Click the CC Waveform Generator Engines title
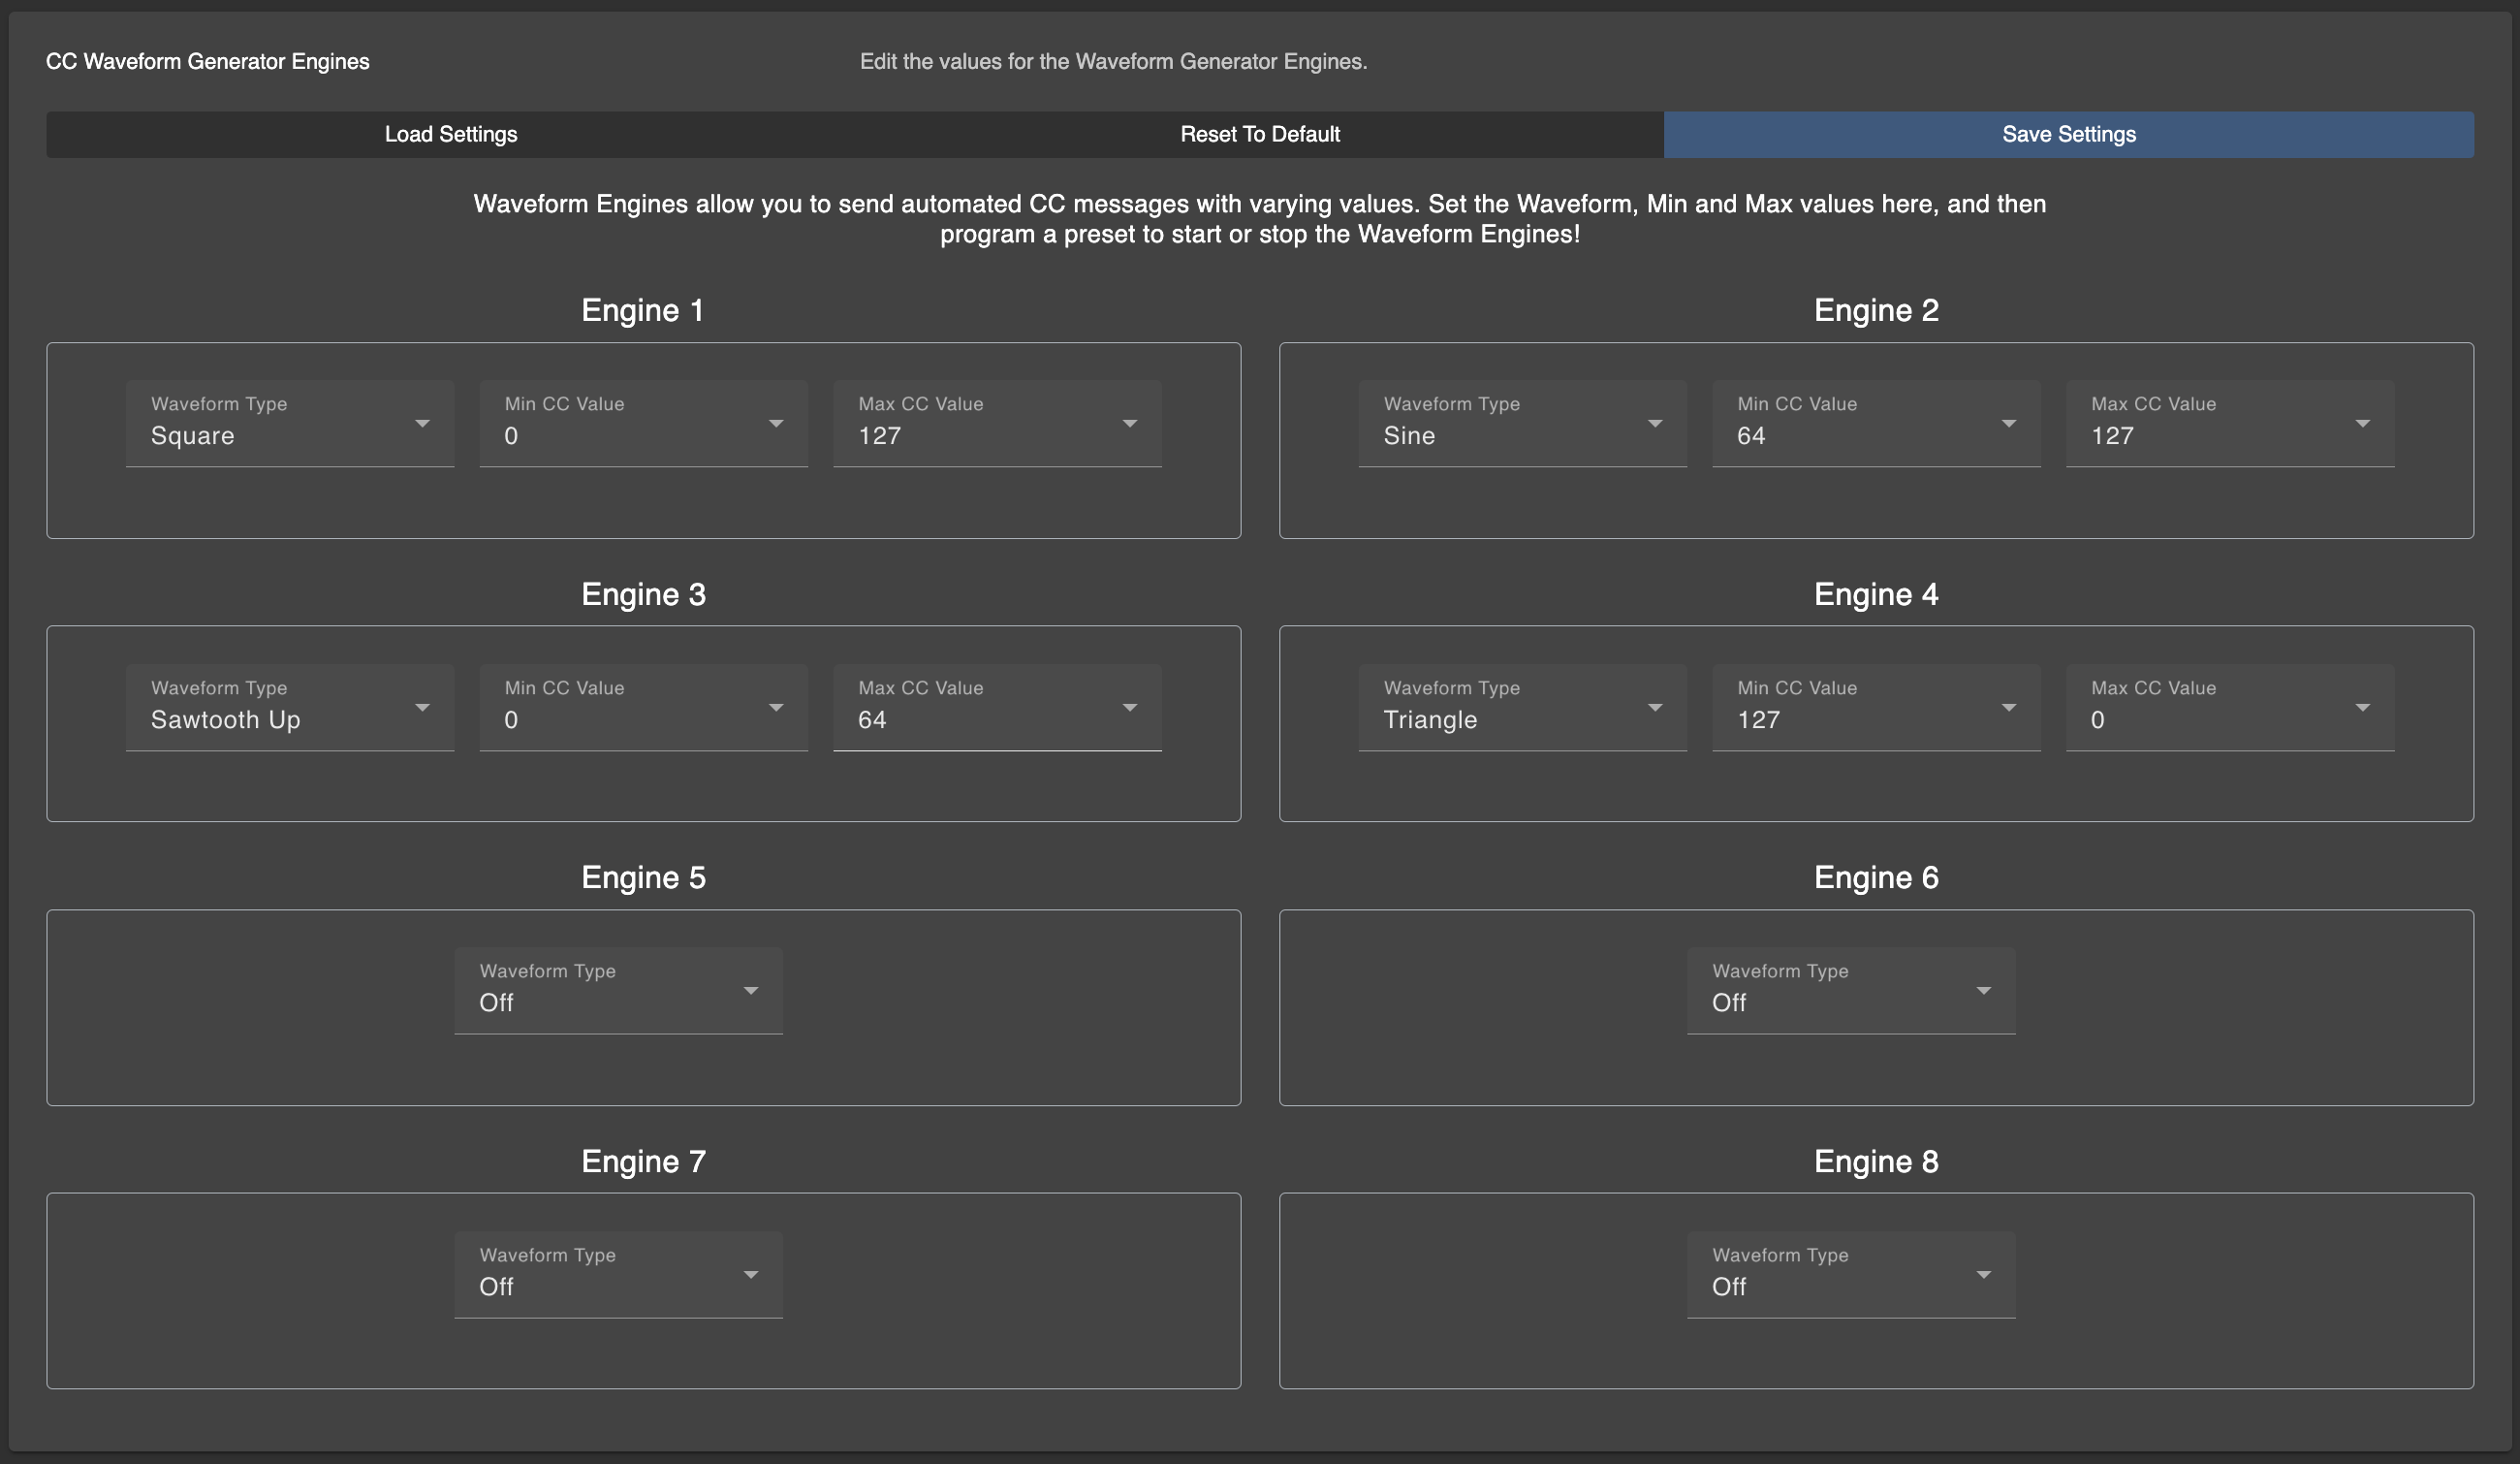This screenshot has width=2520, height=1464. pyautogui.click(x=207, y=61)
